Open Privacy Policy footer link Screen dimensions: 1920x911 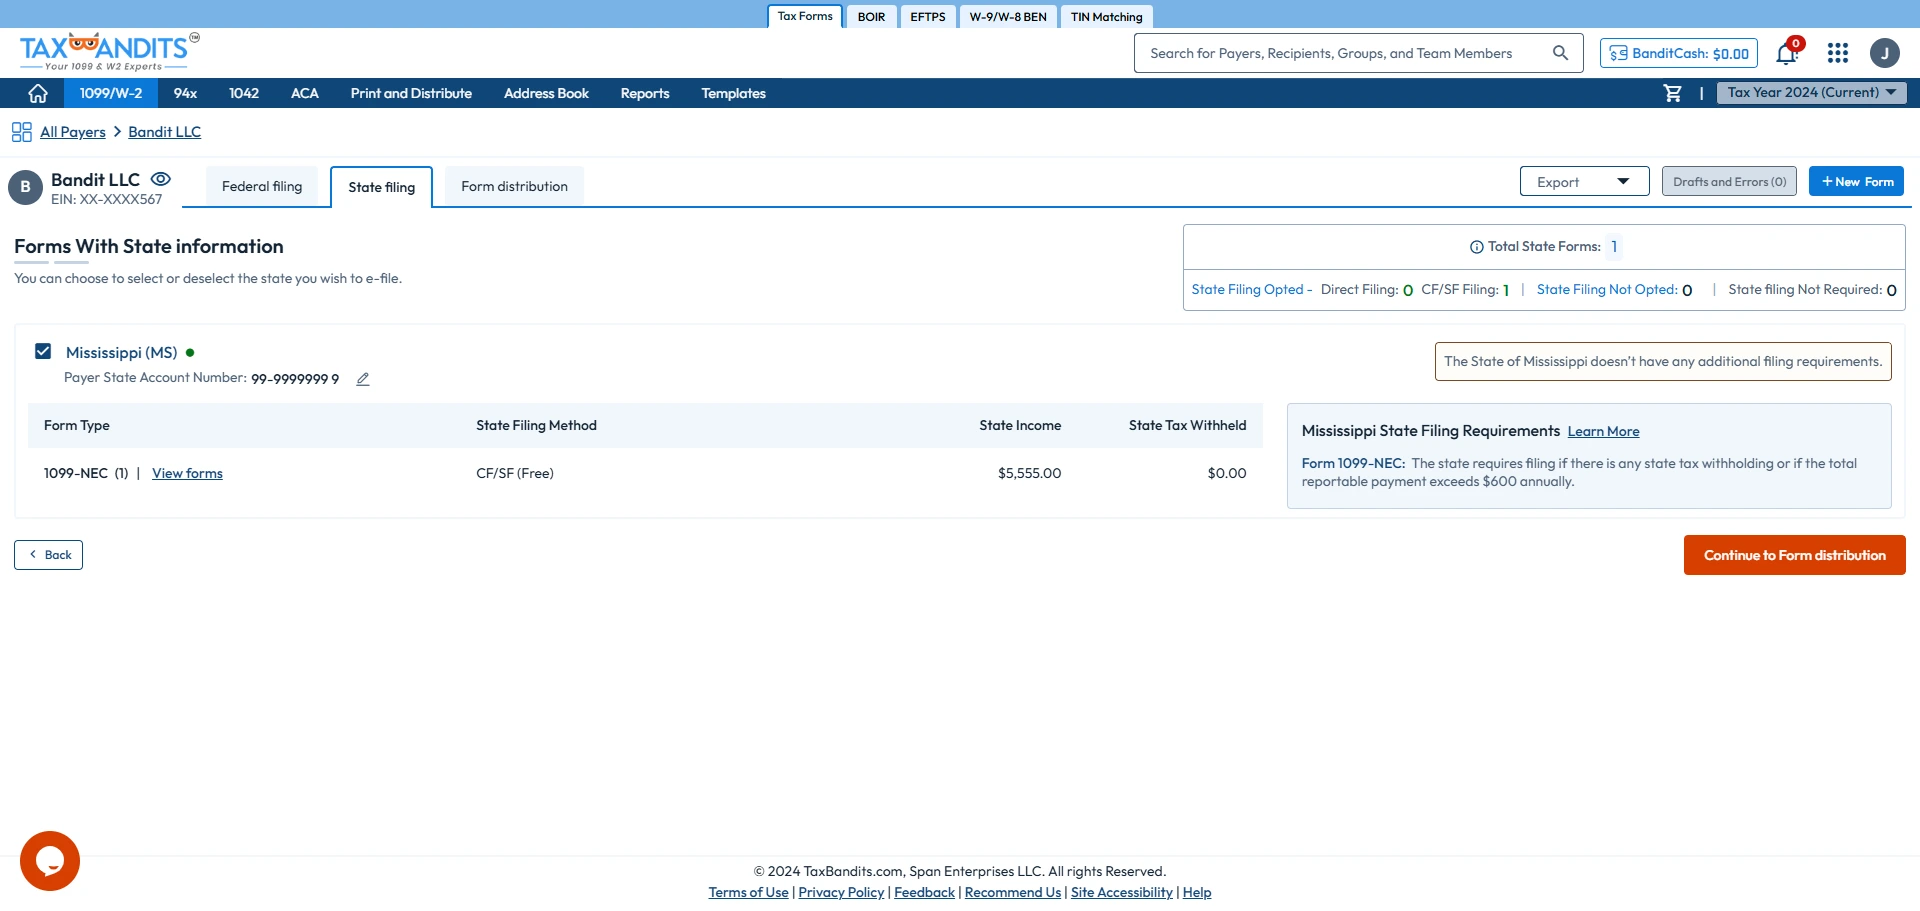point(841,893)
